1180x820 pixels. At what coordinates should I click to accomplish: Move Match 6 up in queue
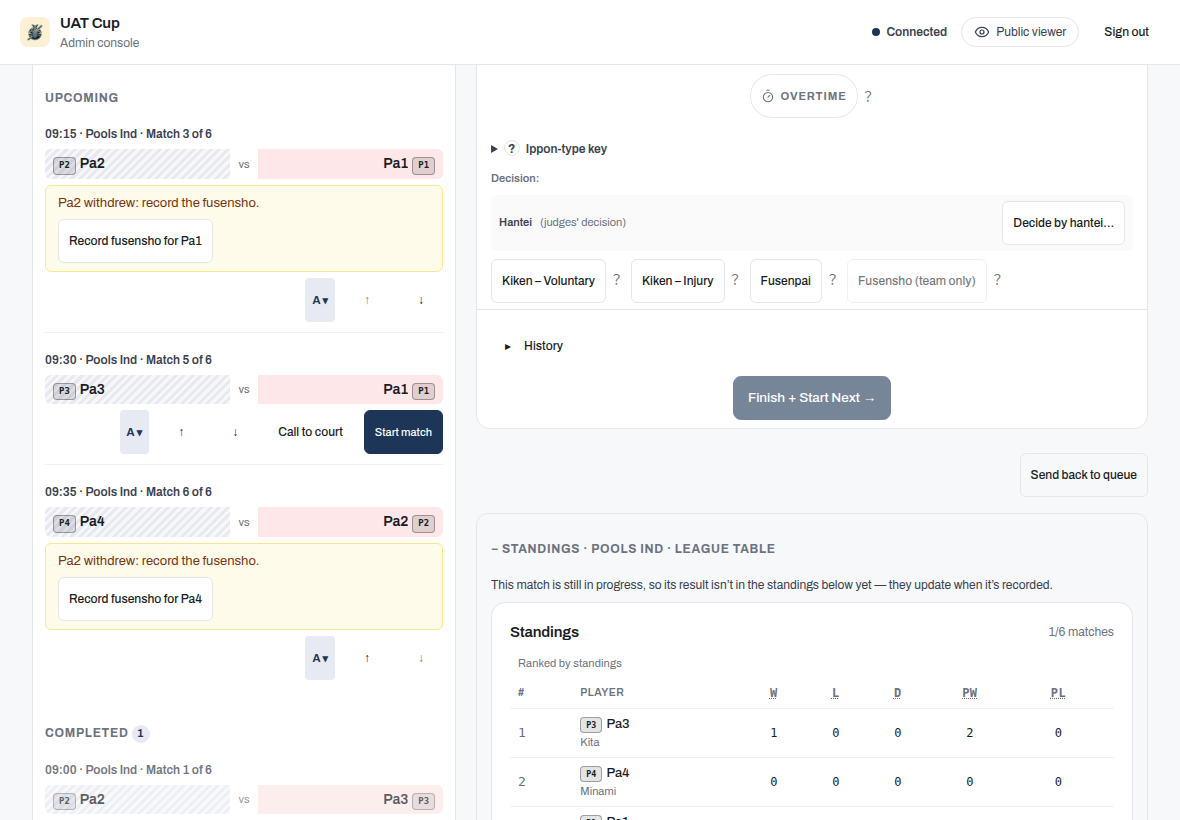[367, 658]
